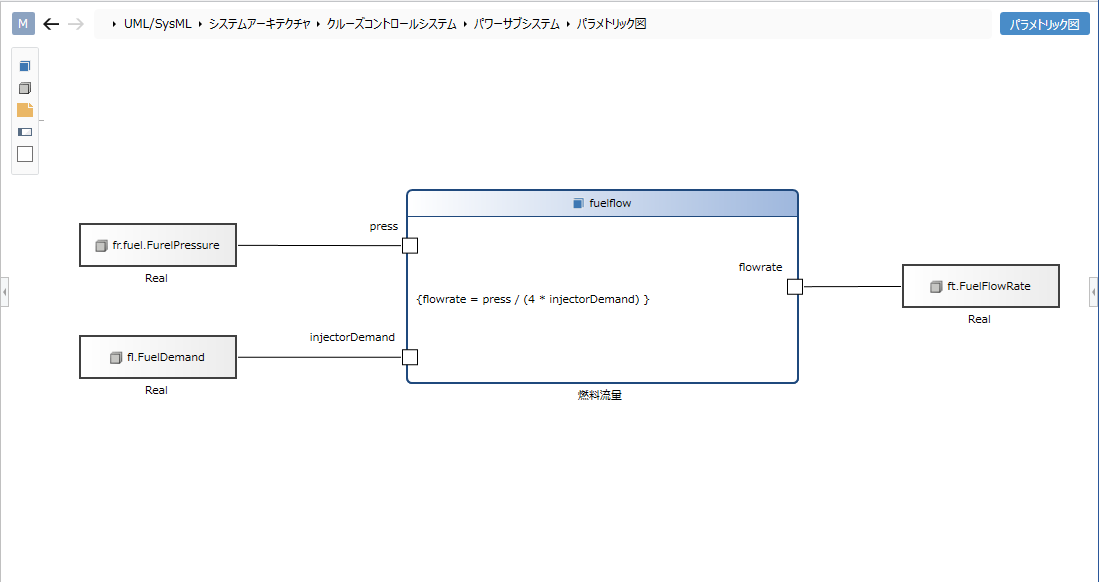Click the Real label under fr.fuel.FurelPressure

(156, 278)
